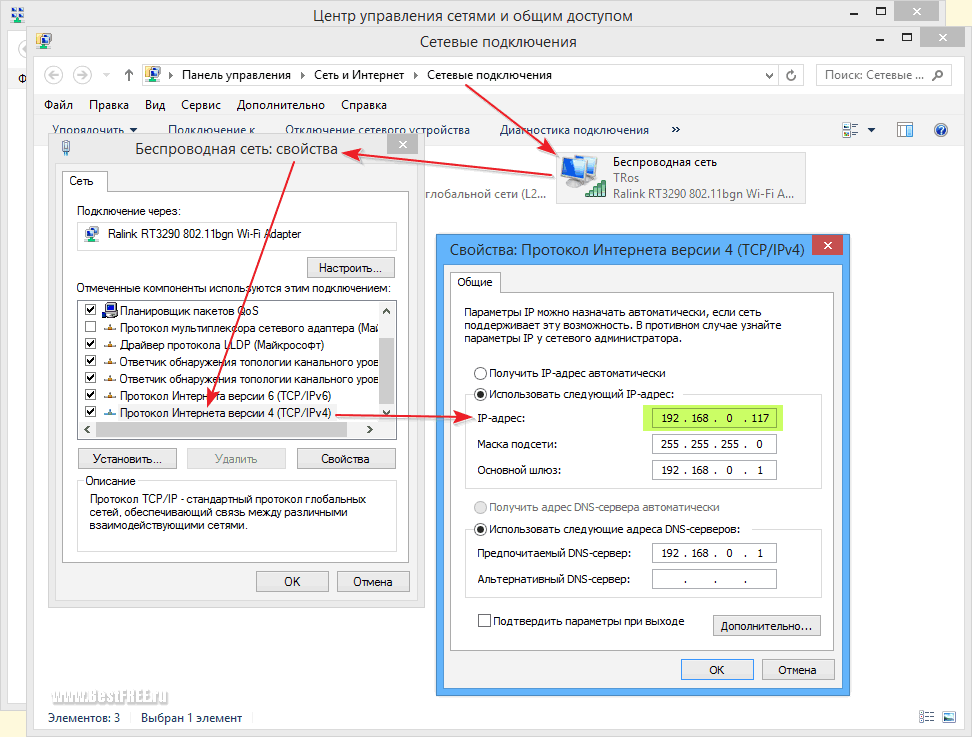Viewport: 972px width, 737px height.
Task: Open the help question mark icon
Action: coord(940,130)
